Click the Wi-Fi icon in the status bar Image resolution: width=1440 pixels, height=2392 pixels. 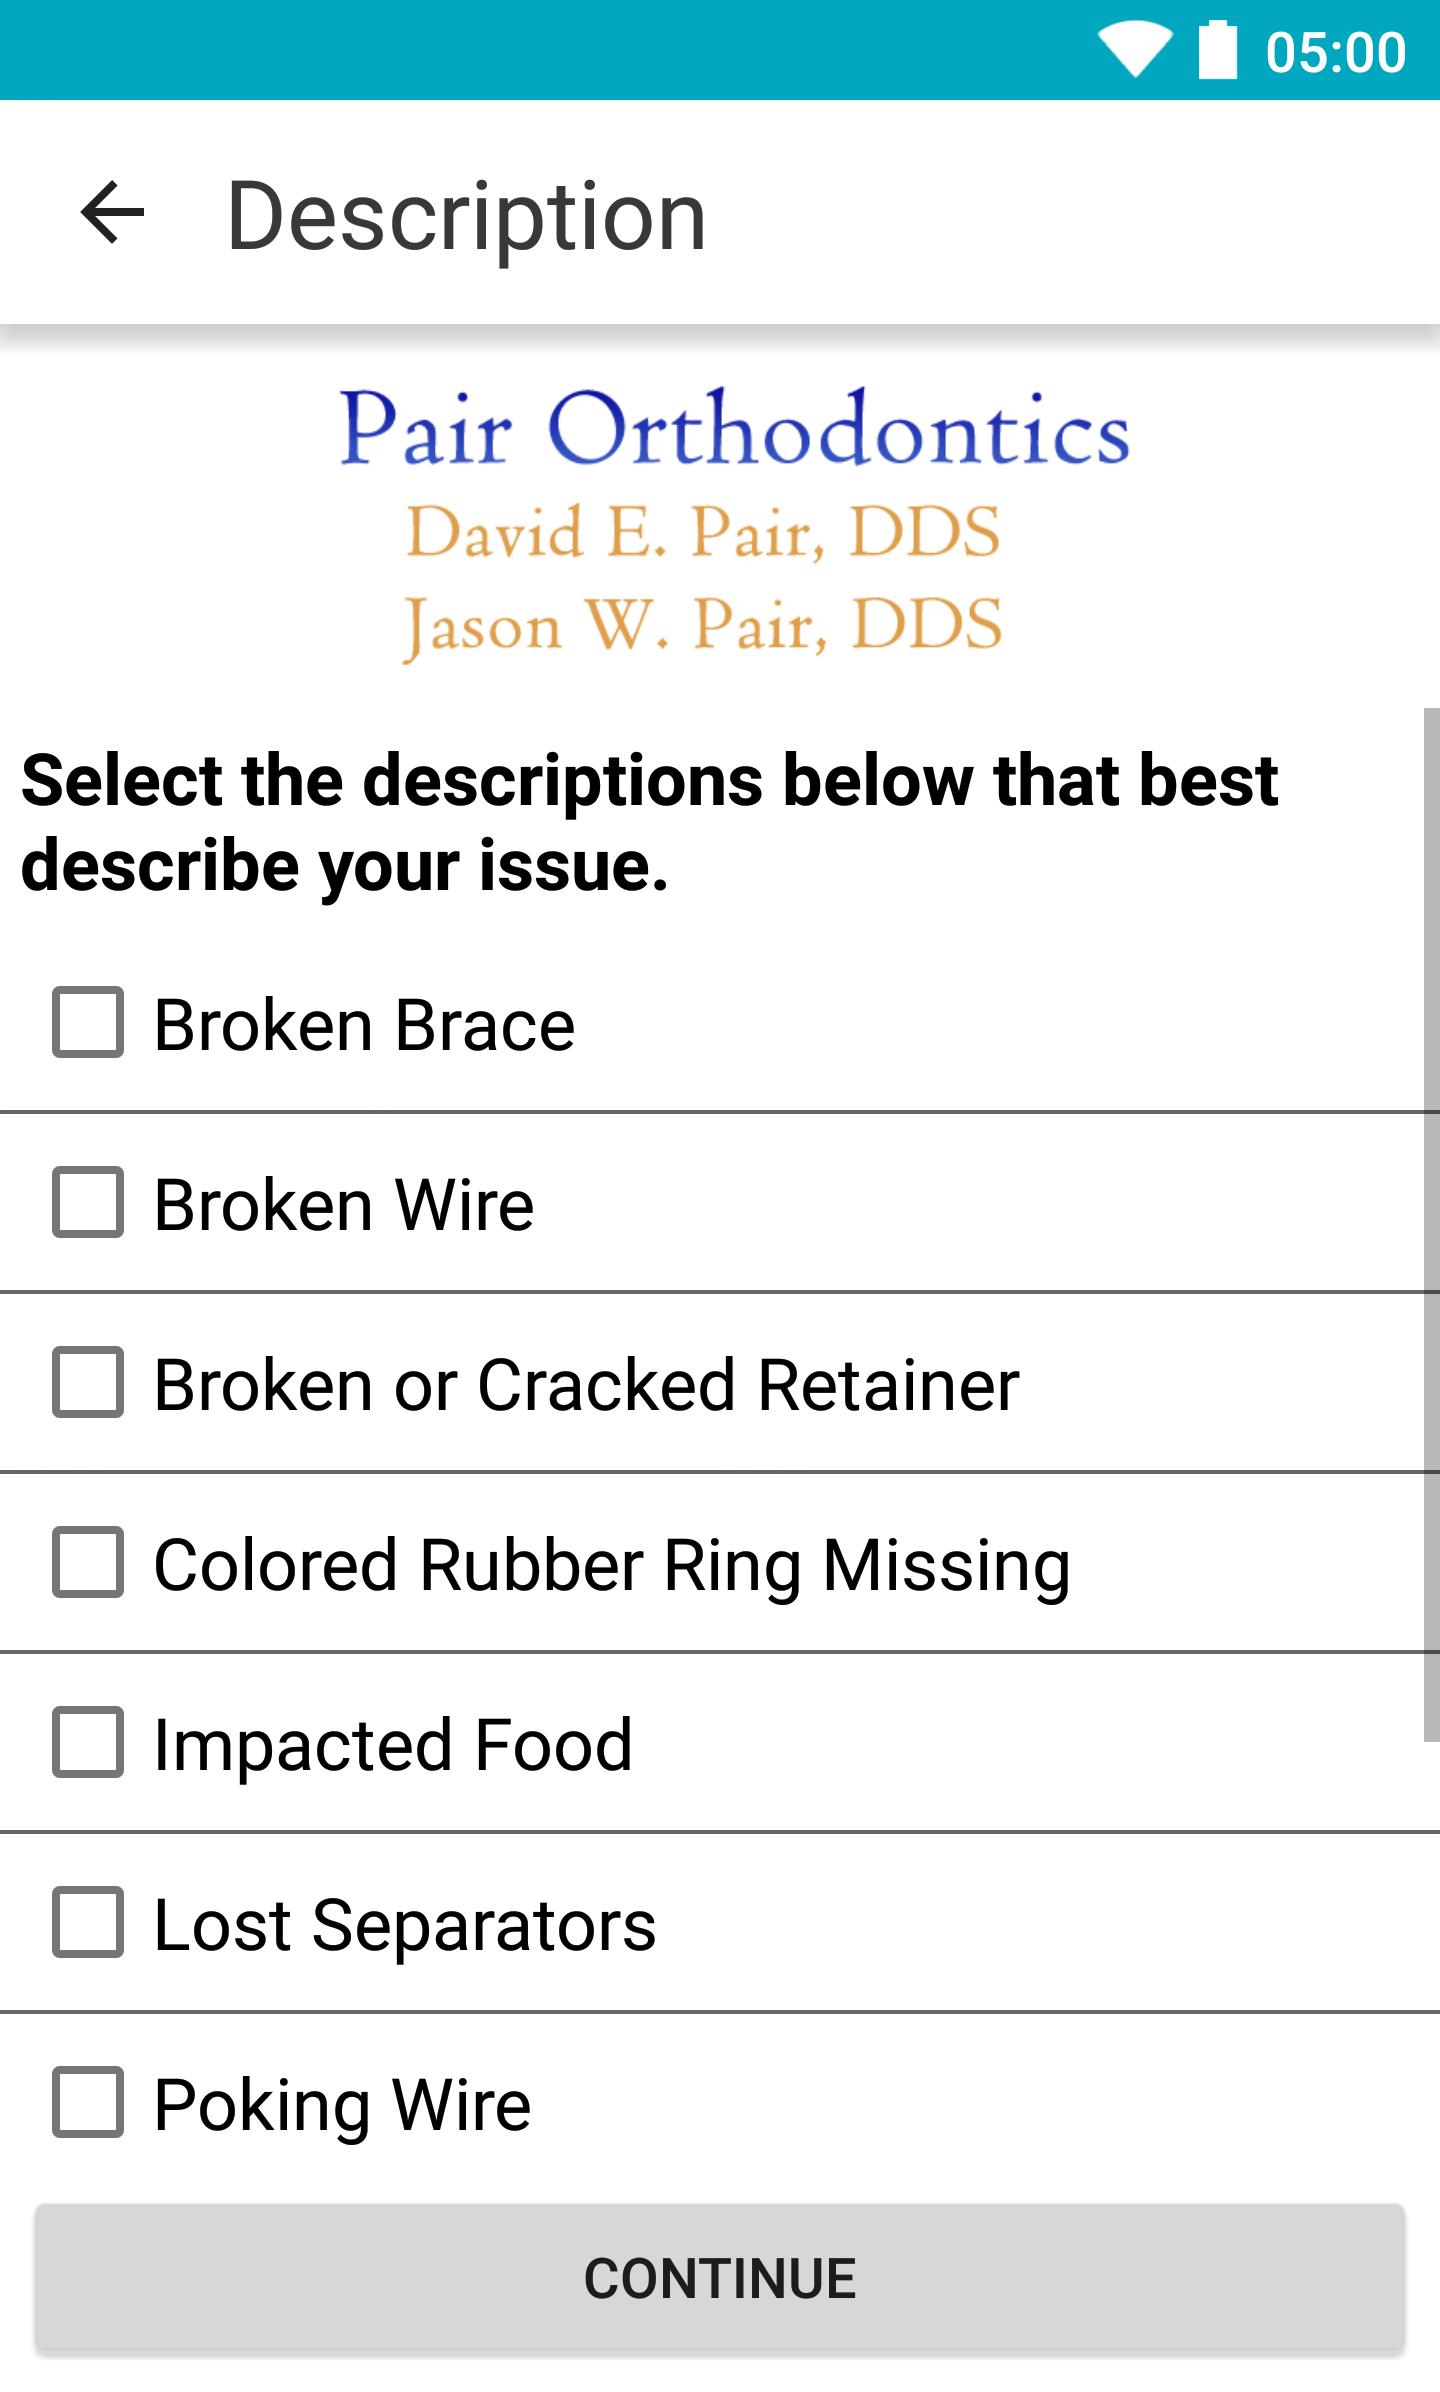pyautogui.click(x=1135, y=49)
